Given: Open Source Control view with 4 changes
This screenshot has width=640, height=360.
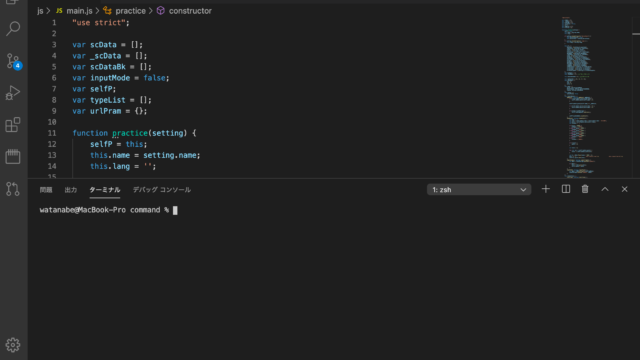Looking at the screenshot, I should 13,61.
